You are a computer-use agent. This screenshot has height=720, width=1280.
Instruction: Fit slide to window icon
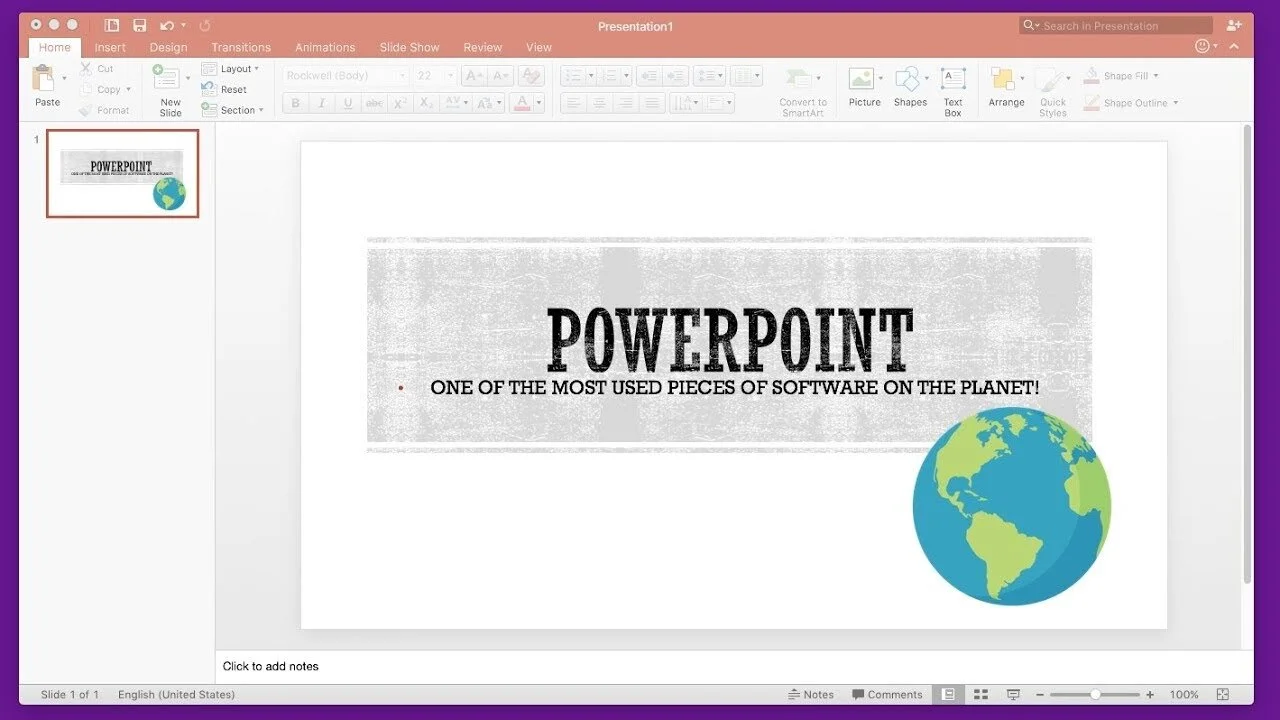tap(1223, 694)
